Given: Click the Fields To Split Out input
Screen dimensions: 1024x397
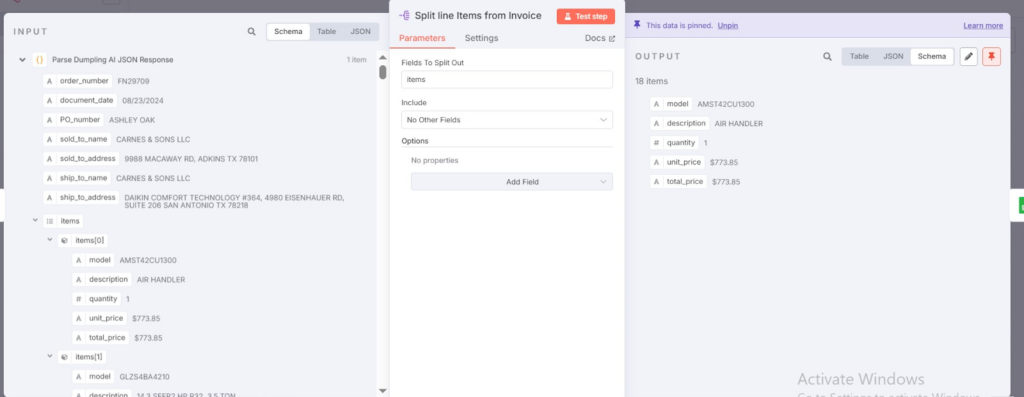Looking at the screenshot, I should pos(507,80).
